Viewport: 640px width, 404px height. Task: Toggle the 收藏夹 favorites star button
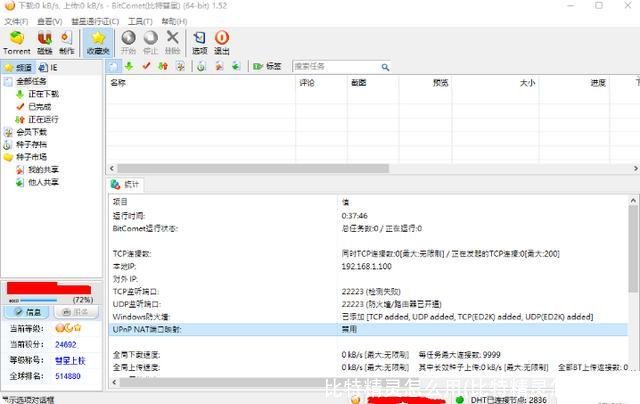[x=98, y=42]
